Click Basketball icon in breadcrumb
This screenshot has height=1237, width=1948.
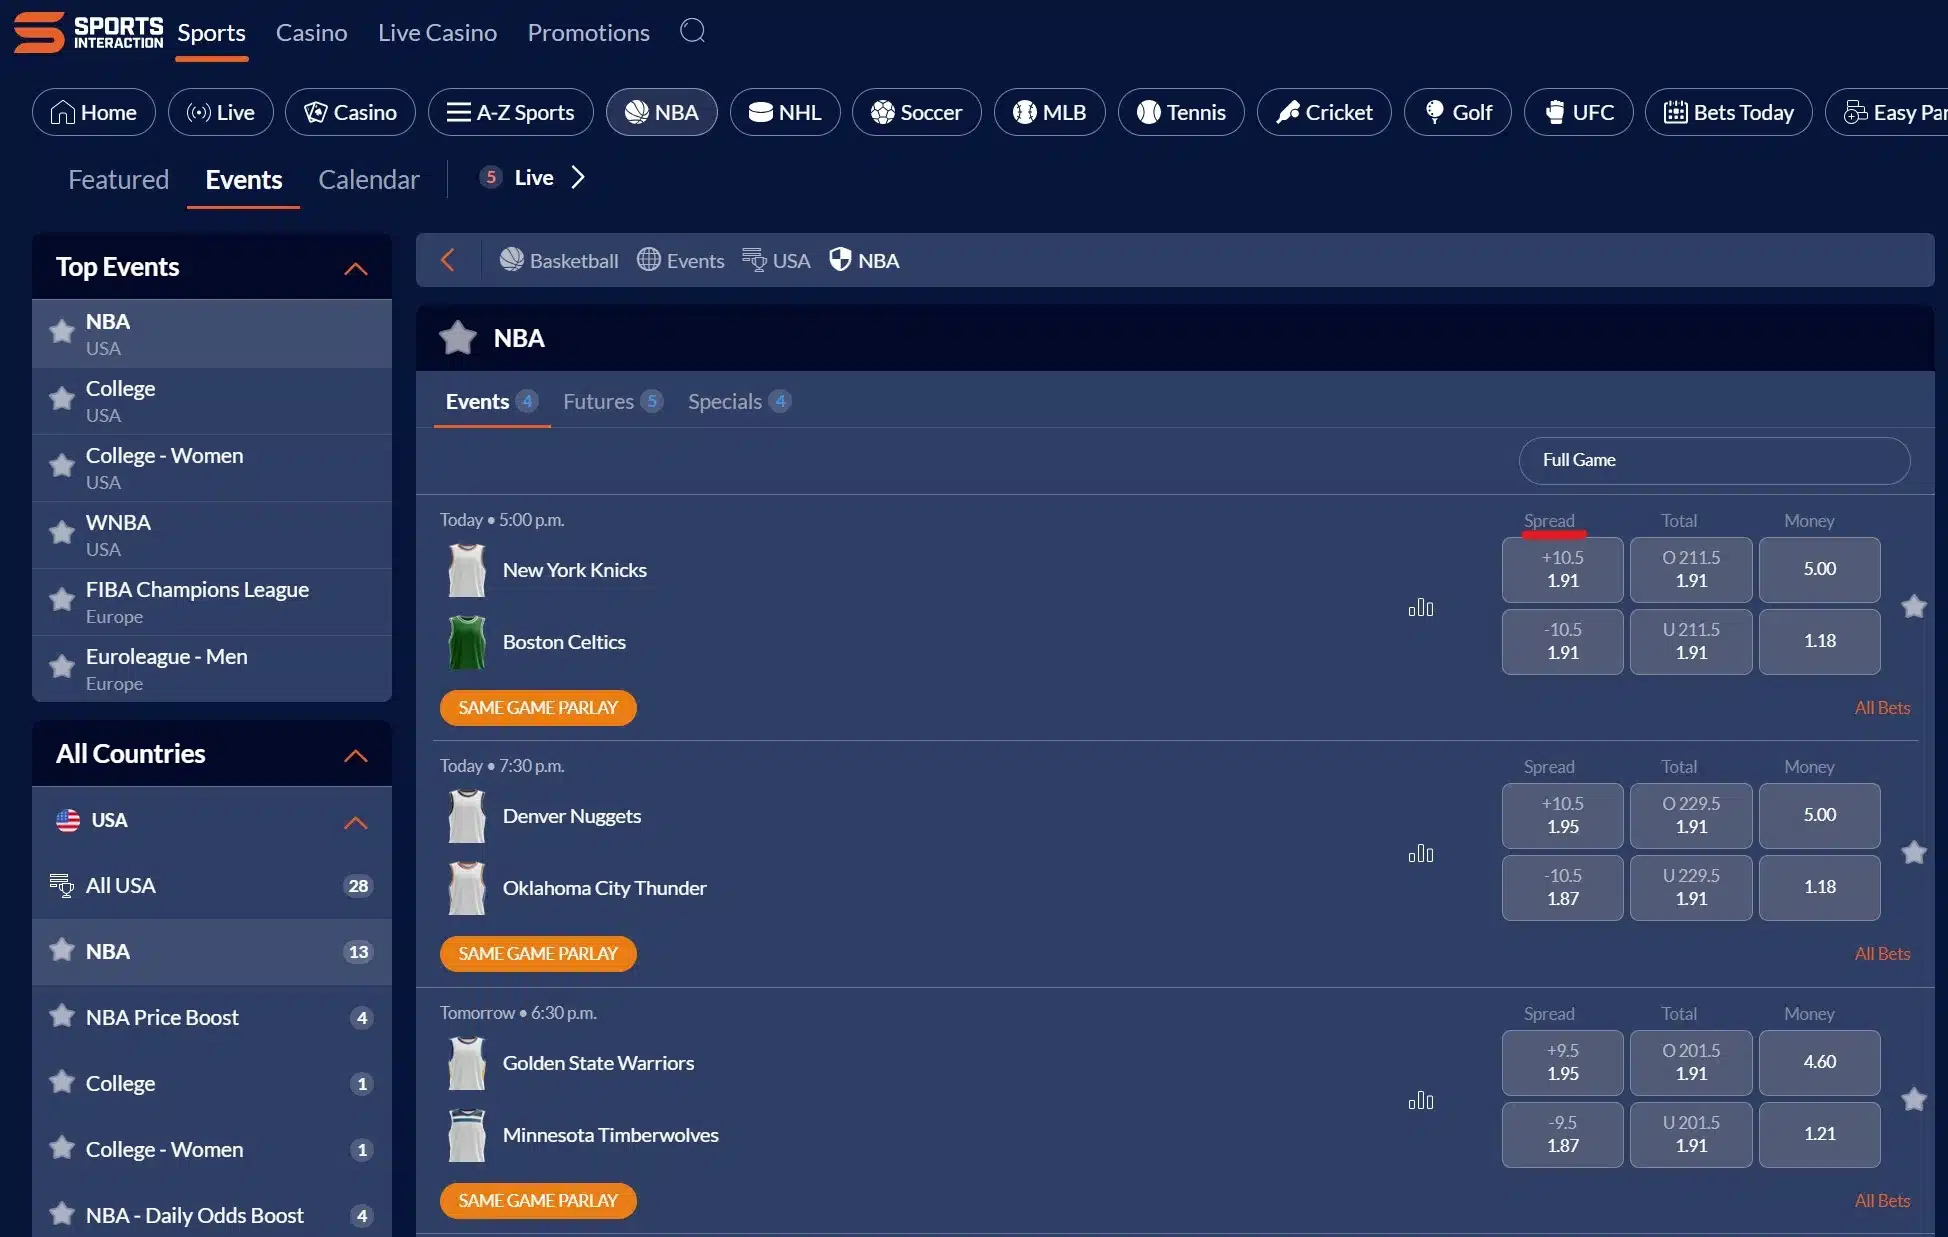pos(512,260)
